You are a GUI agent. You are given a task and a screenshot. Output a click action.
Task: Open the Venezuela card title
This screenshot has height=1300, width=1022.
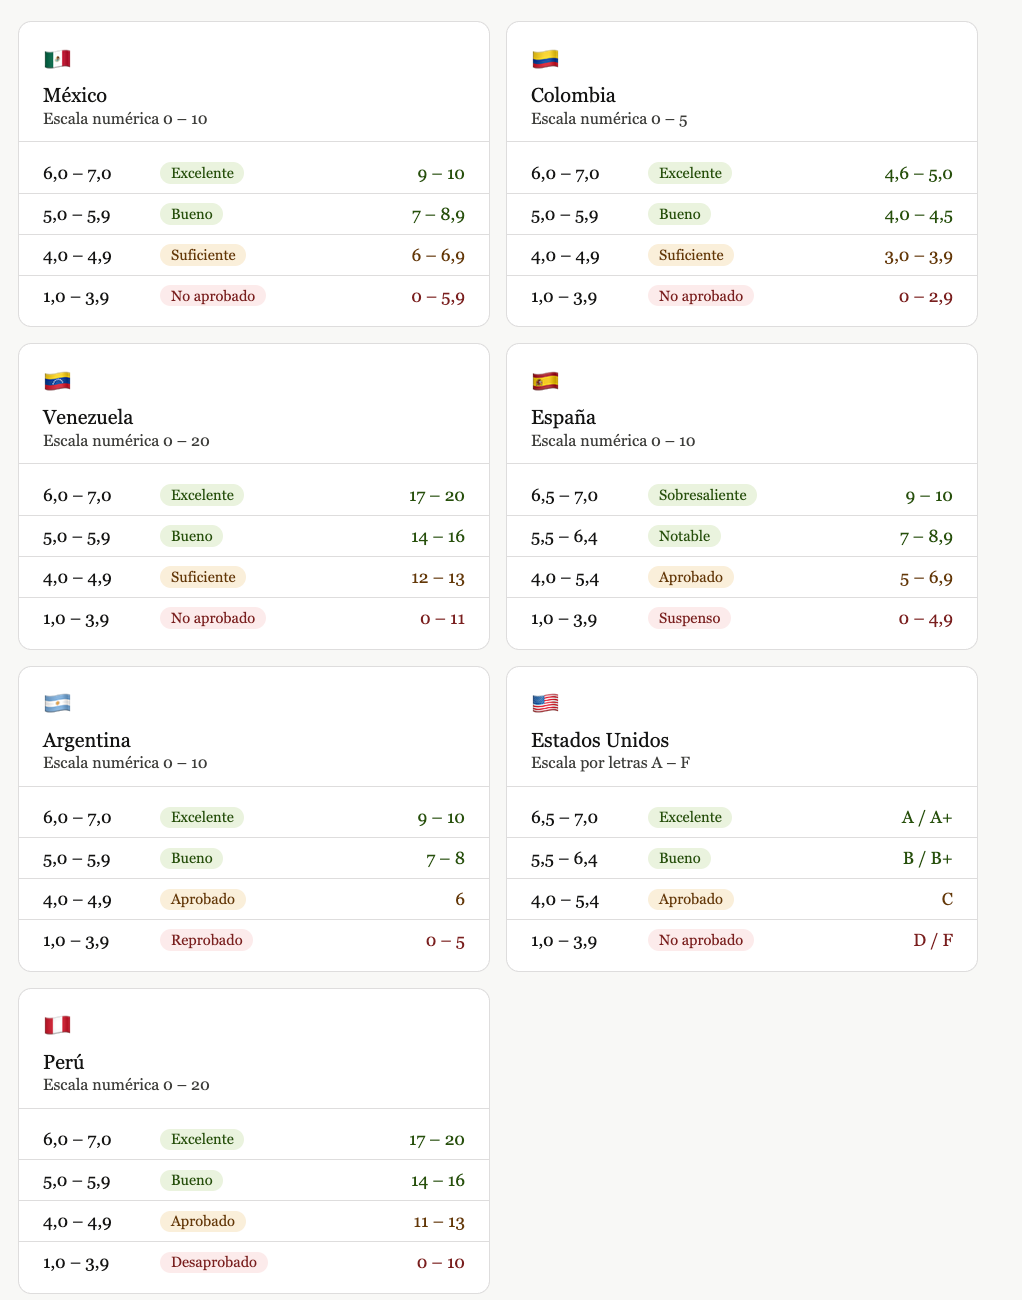[x=88, y=417]
